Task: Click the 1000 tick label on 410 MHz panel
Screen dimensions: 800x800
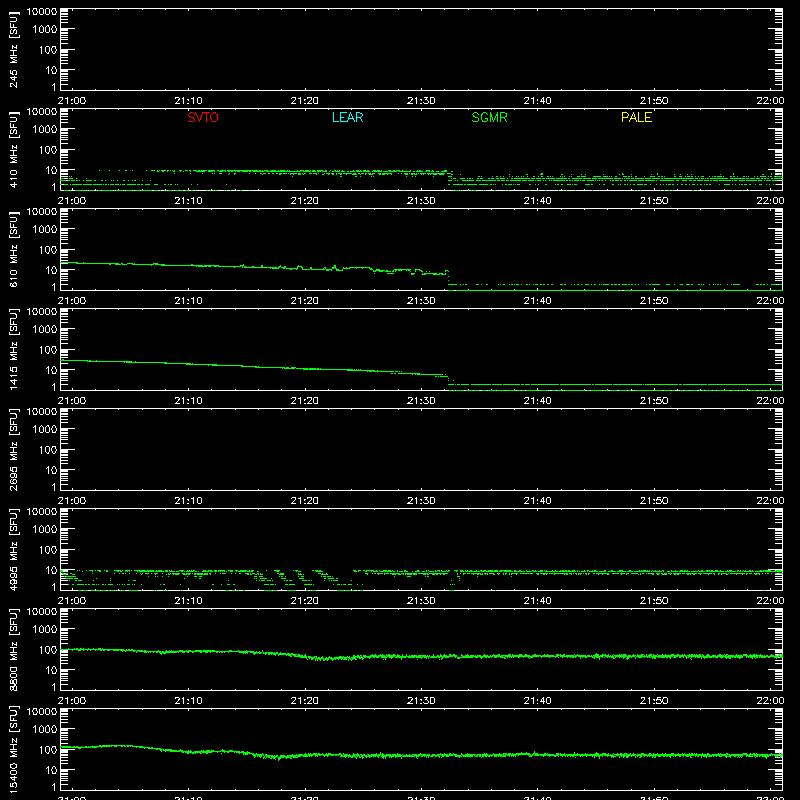Action: point(45,130)
